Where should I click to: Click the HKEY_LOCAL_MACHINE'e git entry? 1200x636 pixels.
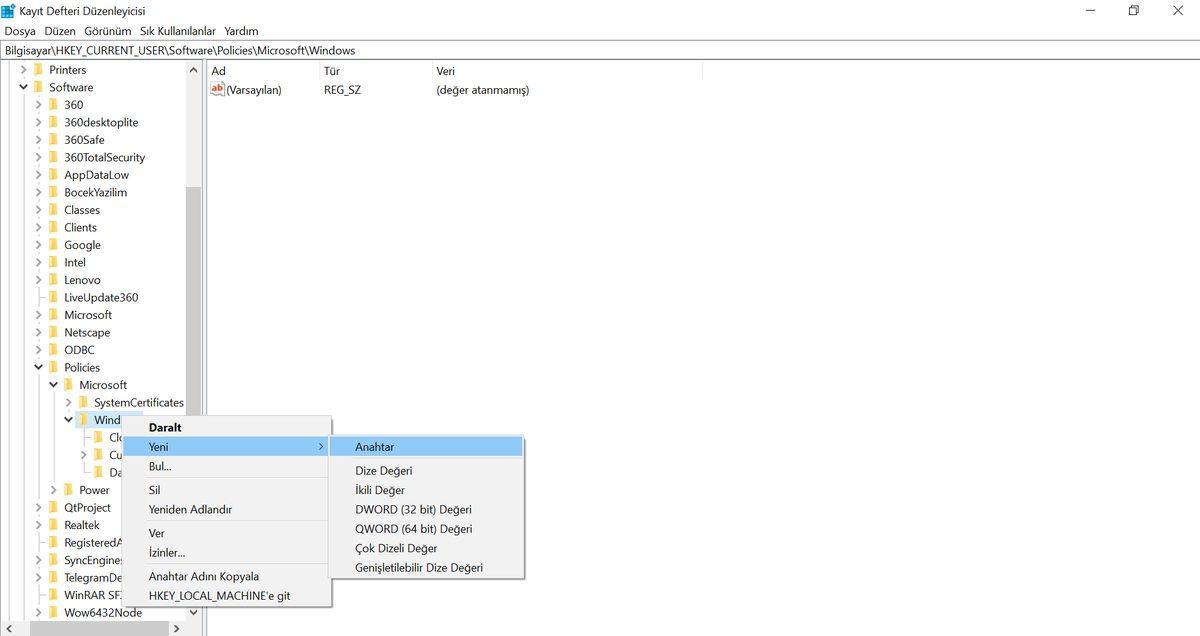pyautogui.click(x=219, y=596)
